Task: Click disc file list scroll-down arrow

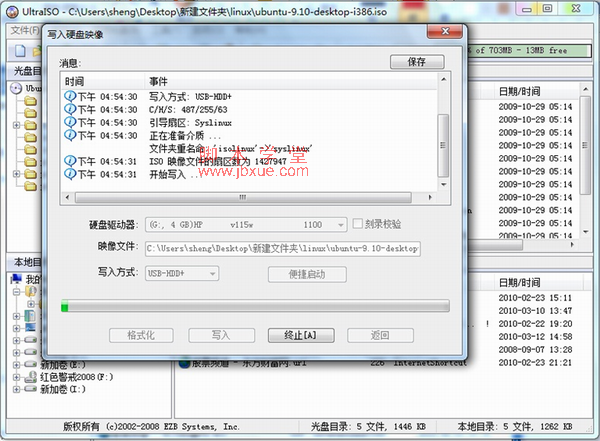Action: pyautogui.click(x=585, y=232)
